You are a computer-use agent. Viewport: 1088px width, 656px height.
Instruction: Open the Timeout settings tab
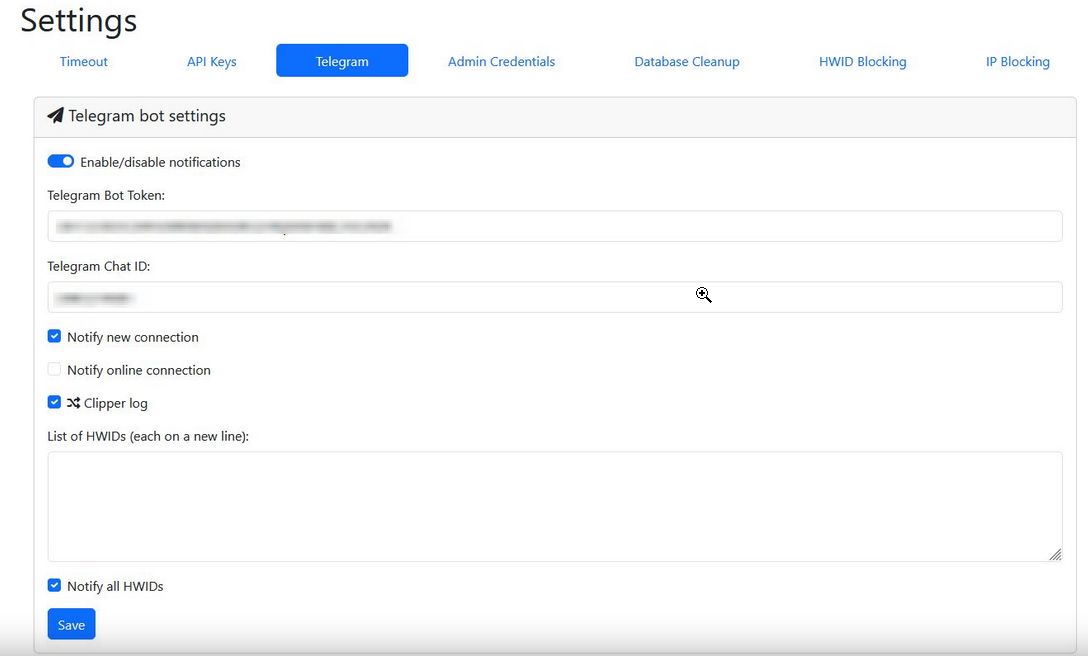point(83,61)
